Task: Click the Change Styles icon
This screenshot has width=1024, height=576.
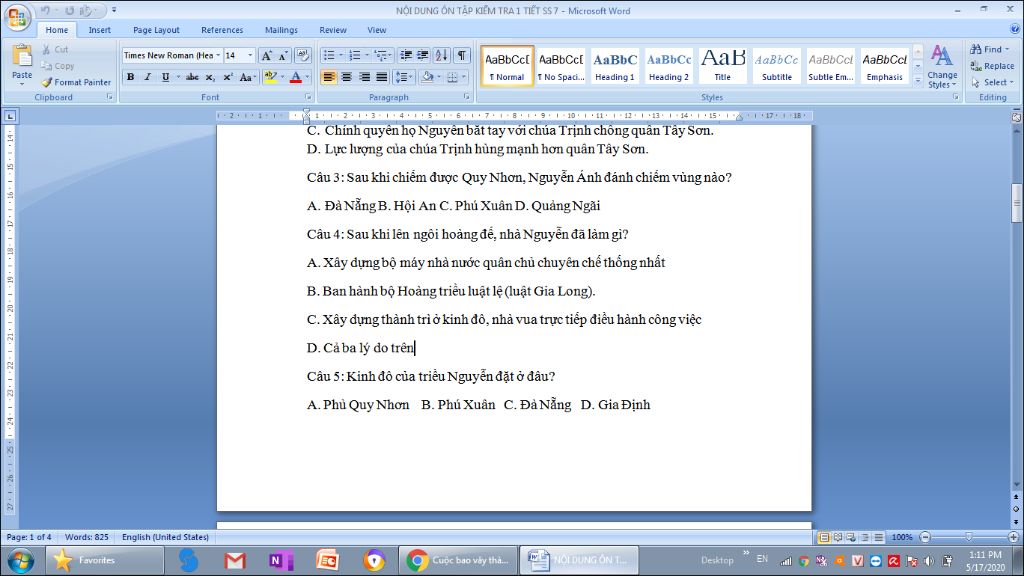Action: [941, 67]
